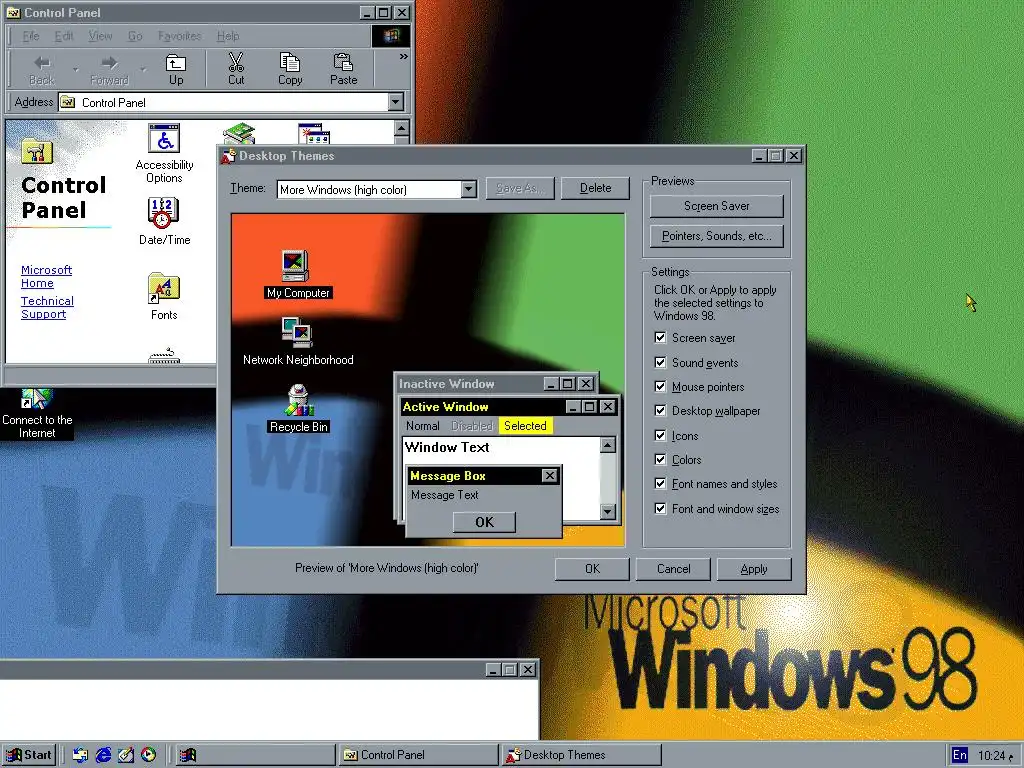This screenshot has height=768, width=1024.
Task: Click Apply in Desktop Themes dialog
Action: 754,569
